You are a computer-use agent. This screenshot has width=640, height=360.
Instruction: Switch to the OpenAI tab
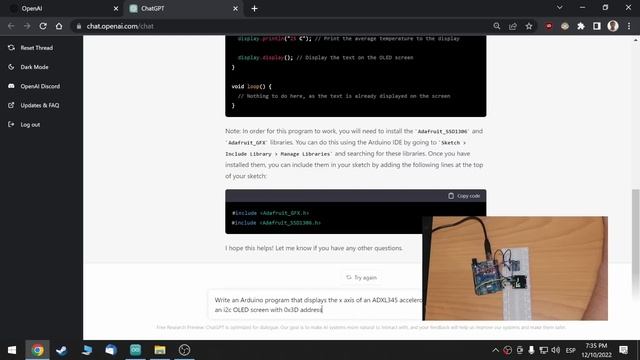pyautogui.click(x=61, y=9)
